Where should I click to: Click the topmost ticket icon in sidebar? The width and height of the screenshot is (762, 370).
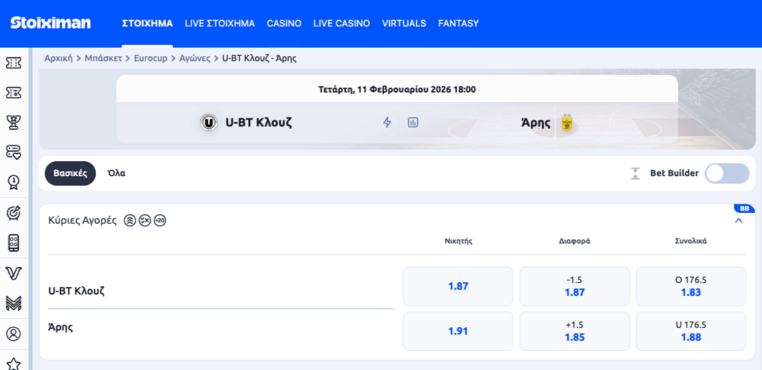click(x=14, y=63)
